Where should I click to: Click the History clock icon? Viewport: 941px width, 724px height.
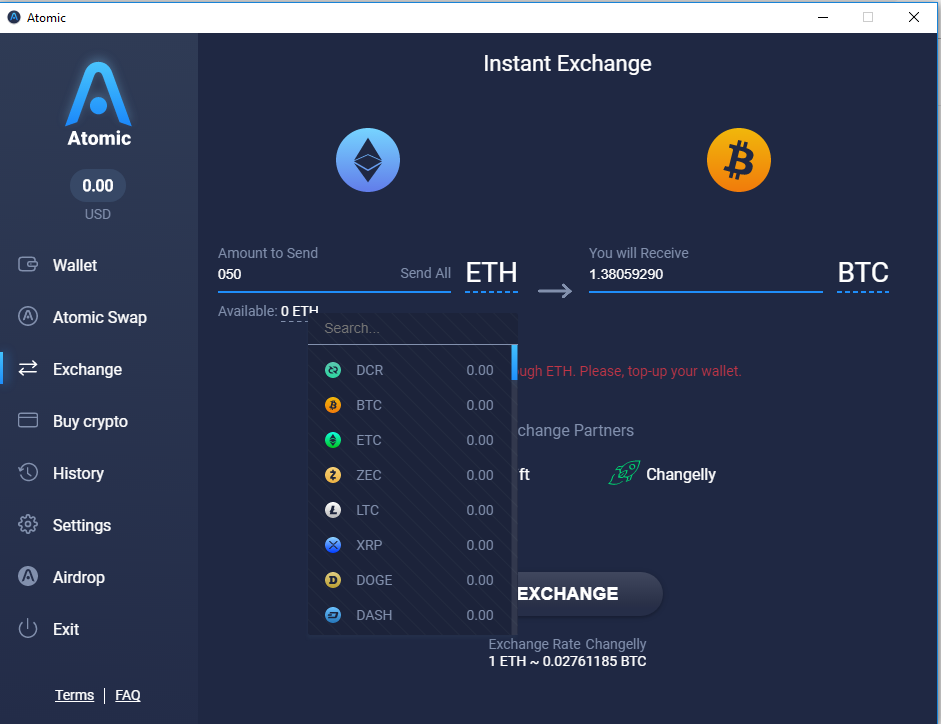click(28, 472)
